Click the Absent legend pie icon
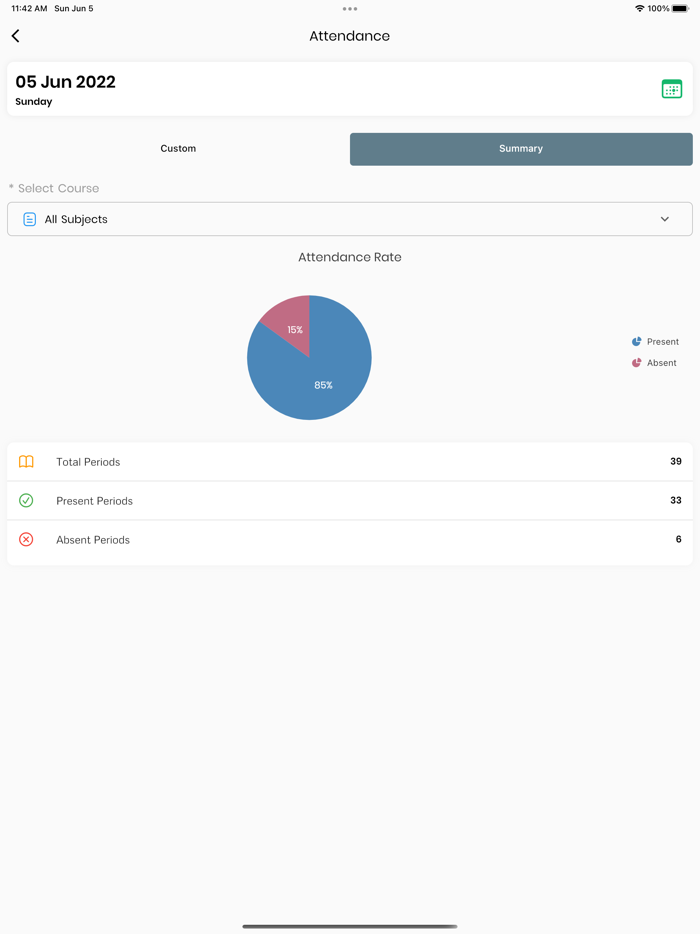This screenshot has width=700, height=934. click(x=636, y=363)
